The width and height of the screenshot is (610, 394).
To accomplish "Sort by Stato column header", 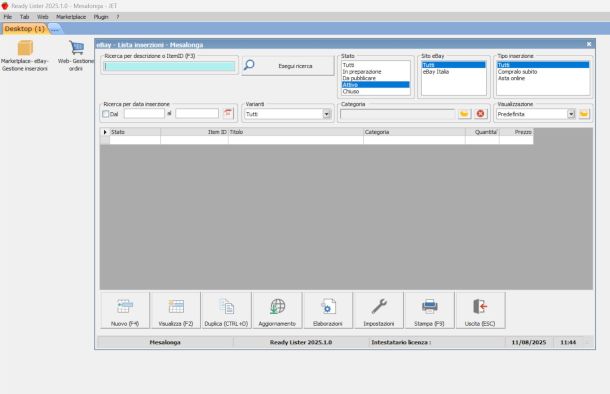I will click(x=135, y=132).
